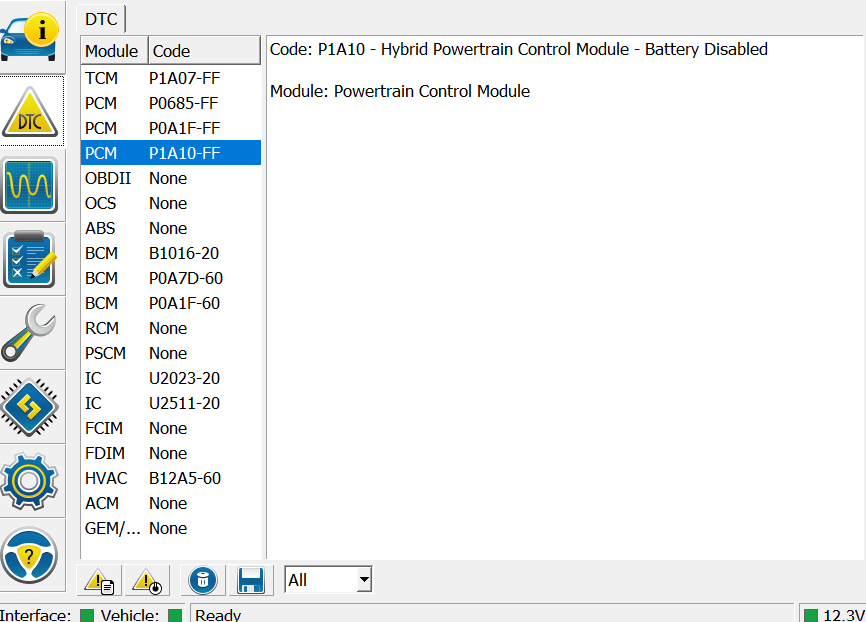Sort list by Code column header
Screen dimensions: 866x622
pos(204,51)
